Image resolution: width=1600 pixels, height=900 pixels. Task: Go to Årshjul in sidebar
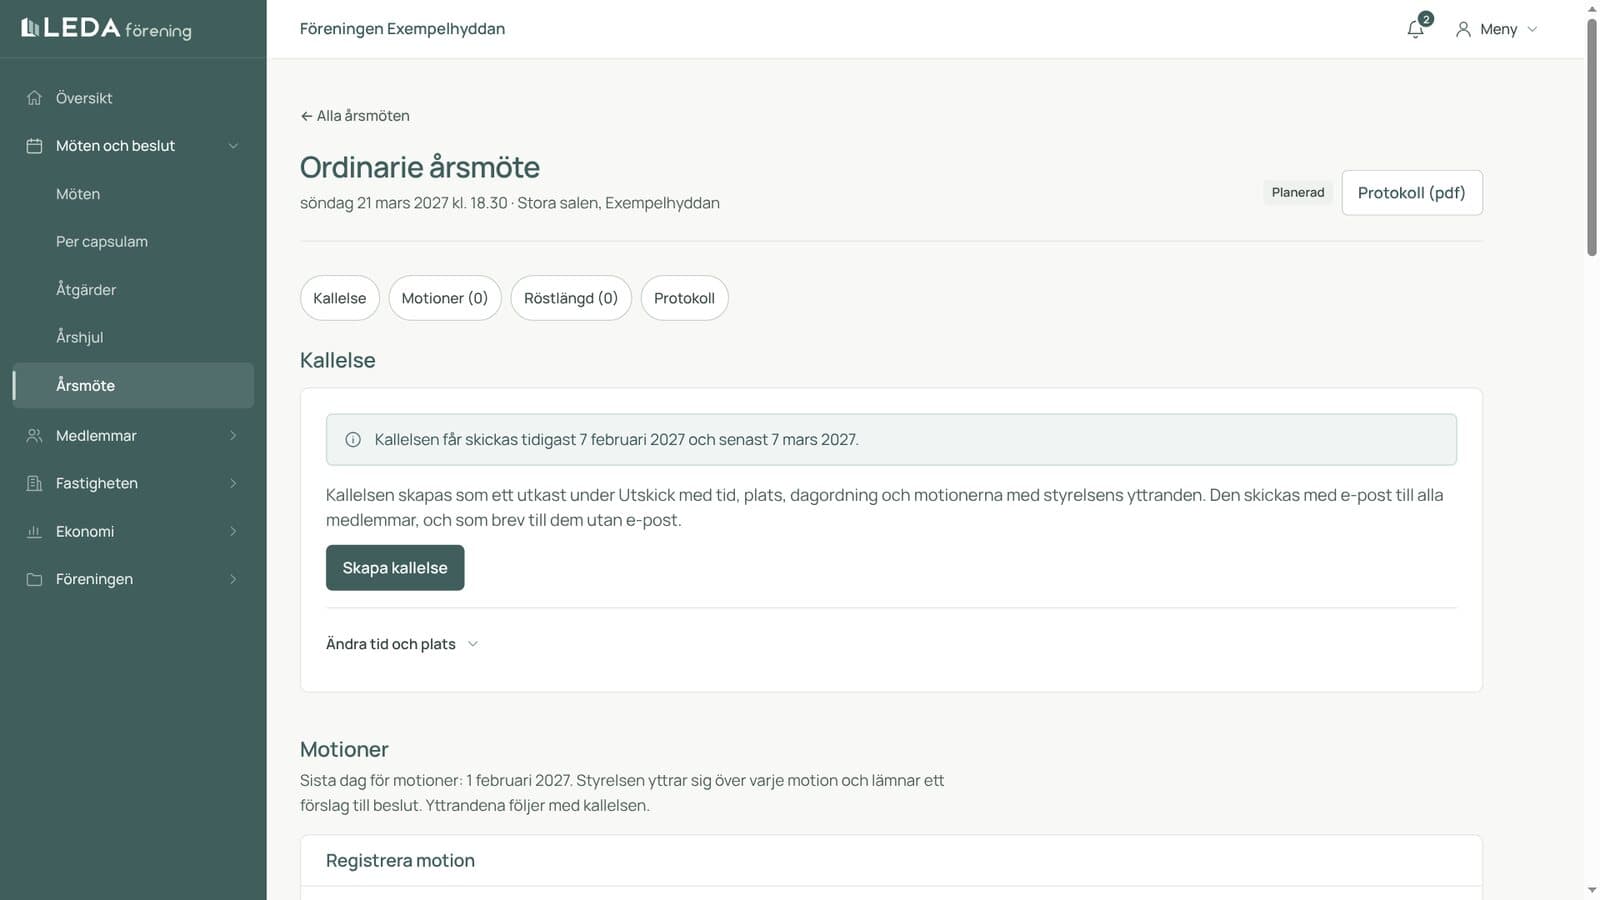[x=80, y=337]
